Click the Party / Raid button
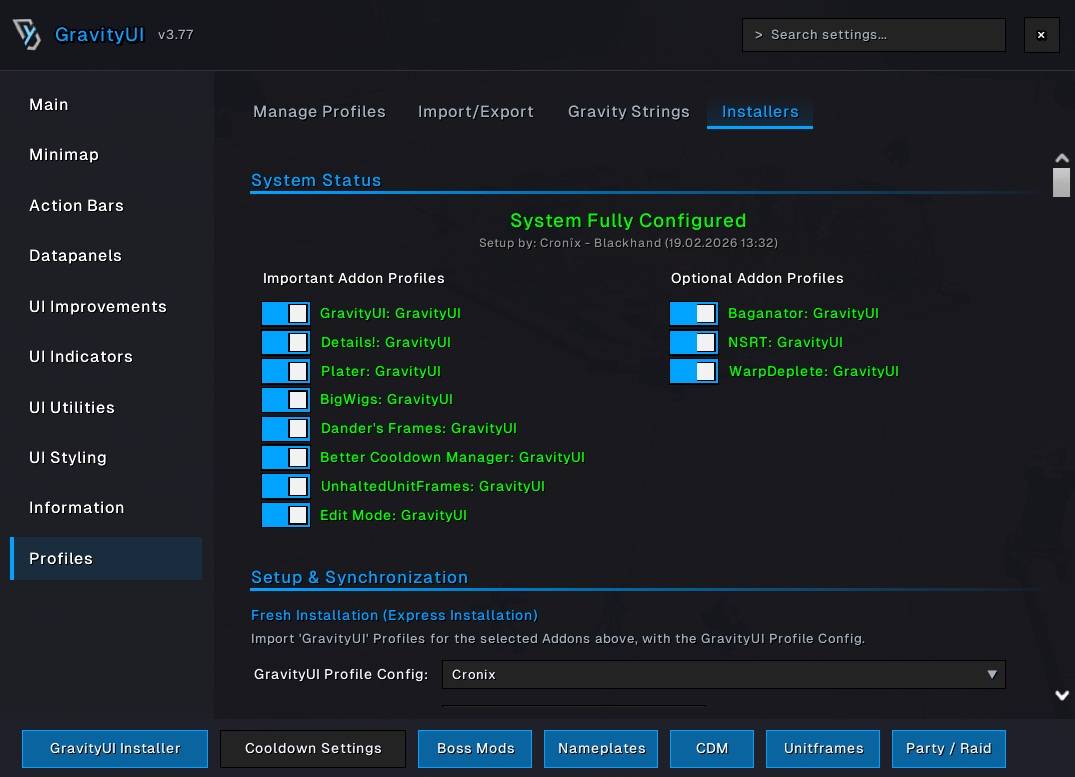The height and width of the screenshot is (777, 1075). coord(949,748)
